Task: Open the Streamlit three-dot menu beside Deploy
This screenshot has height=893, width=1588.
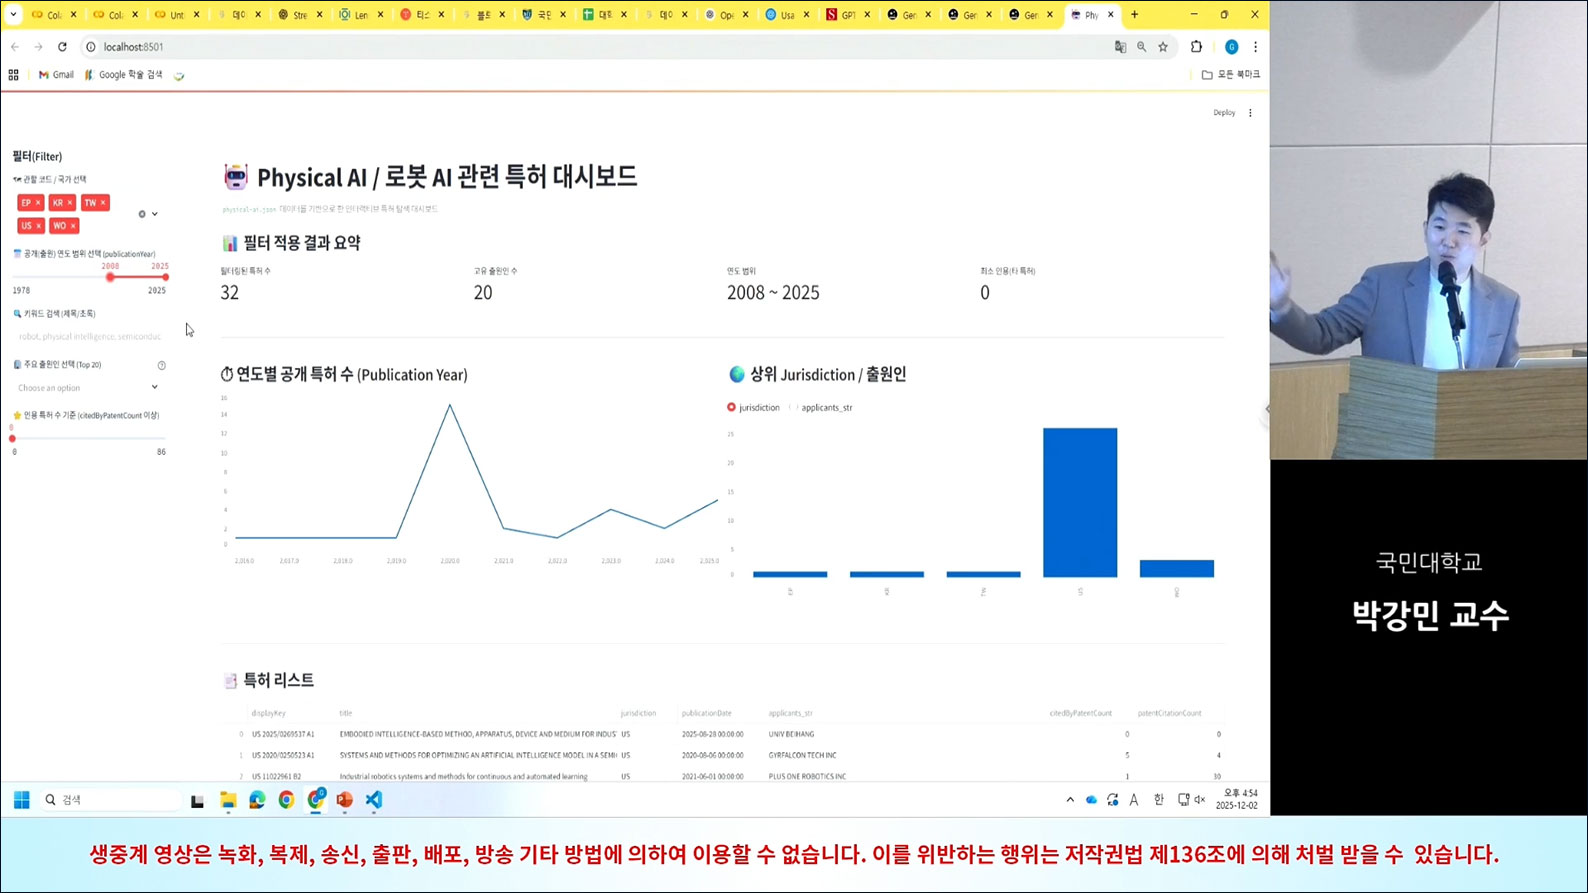Action: [1250, 113]
